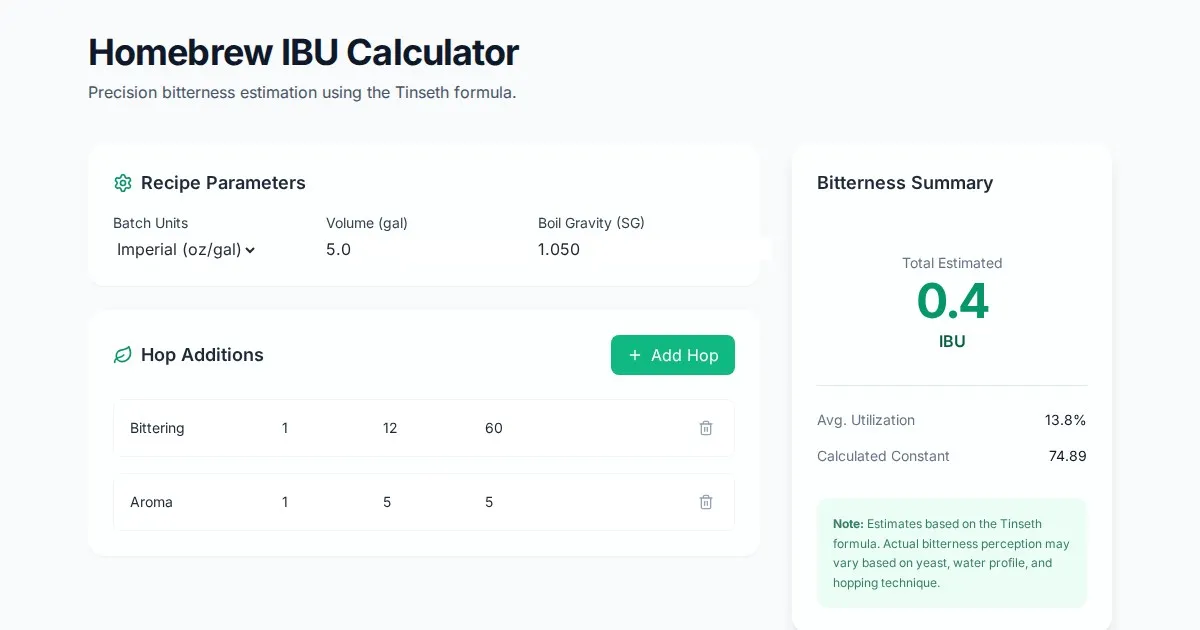This screenshot has height=630, width=1200.
Task: Click the Tinseth formula note box
Action: pos(951,553)
